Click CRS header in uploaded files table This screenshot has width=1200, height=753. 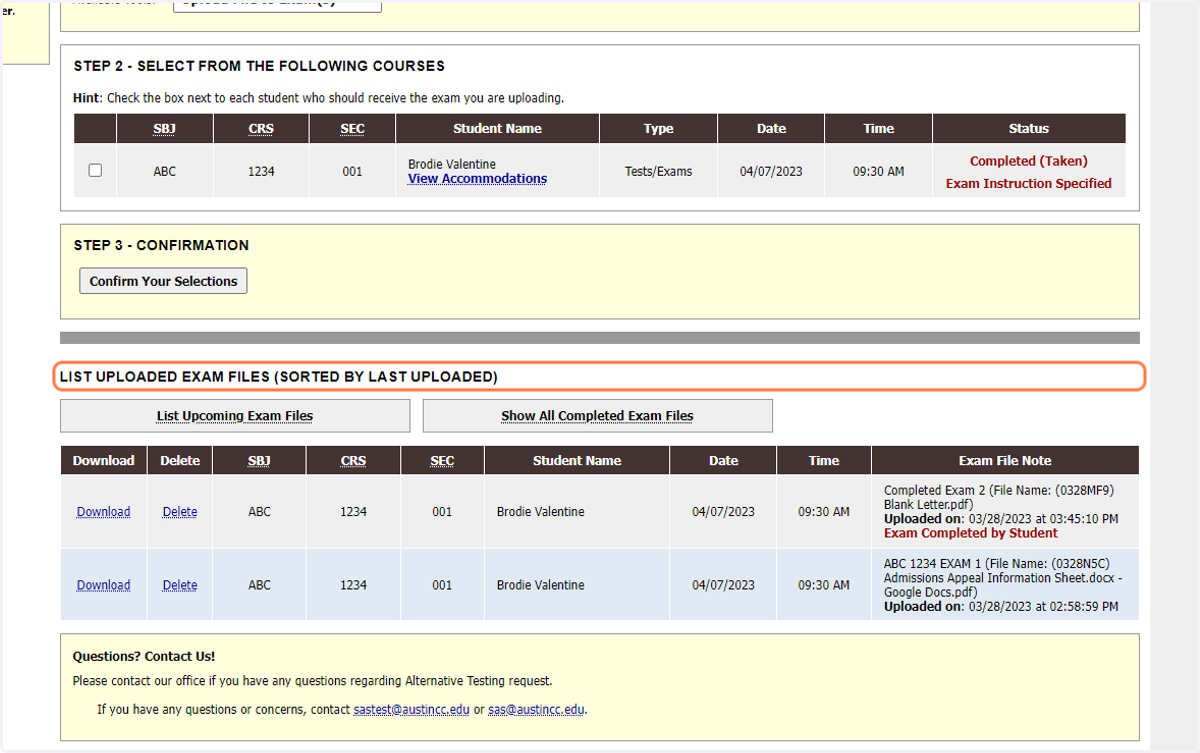tap(353, 461)
